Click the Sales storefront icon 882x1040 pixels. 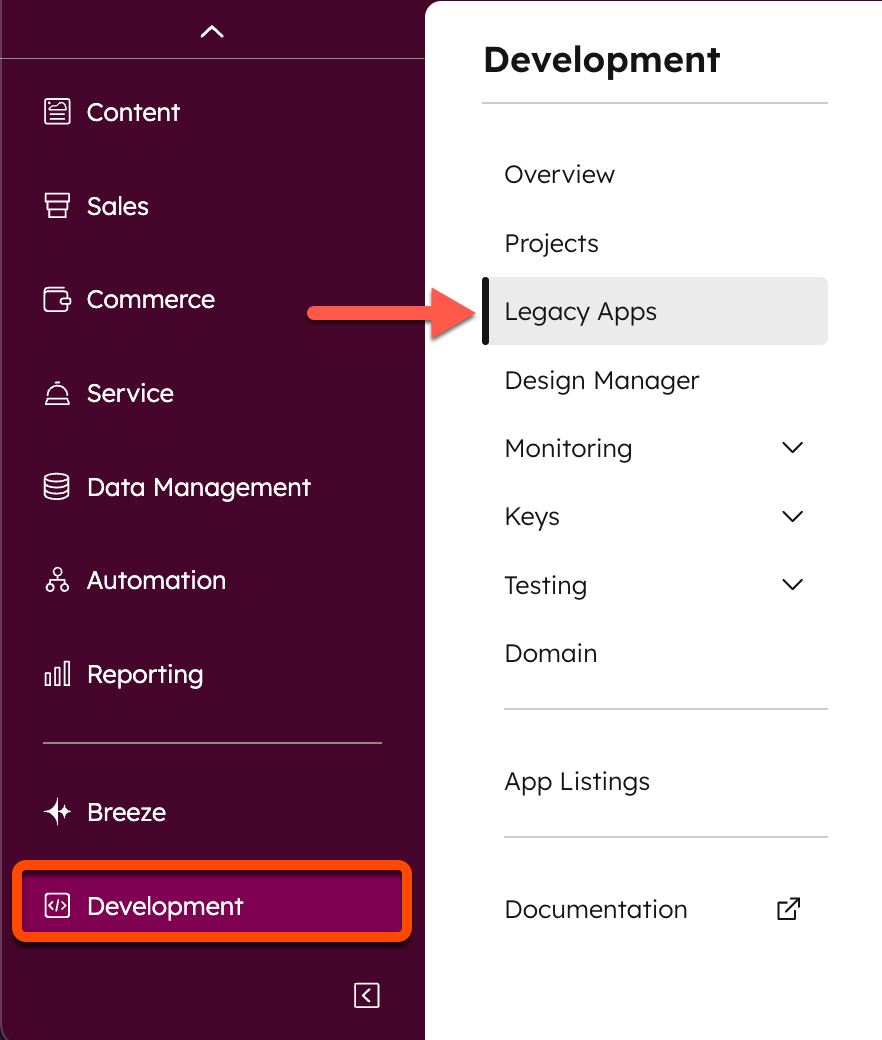tap(58, 206)
